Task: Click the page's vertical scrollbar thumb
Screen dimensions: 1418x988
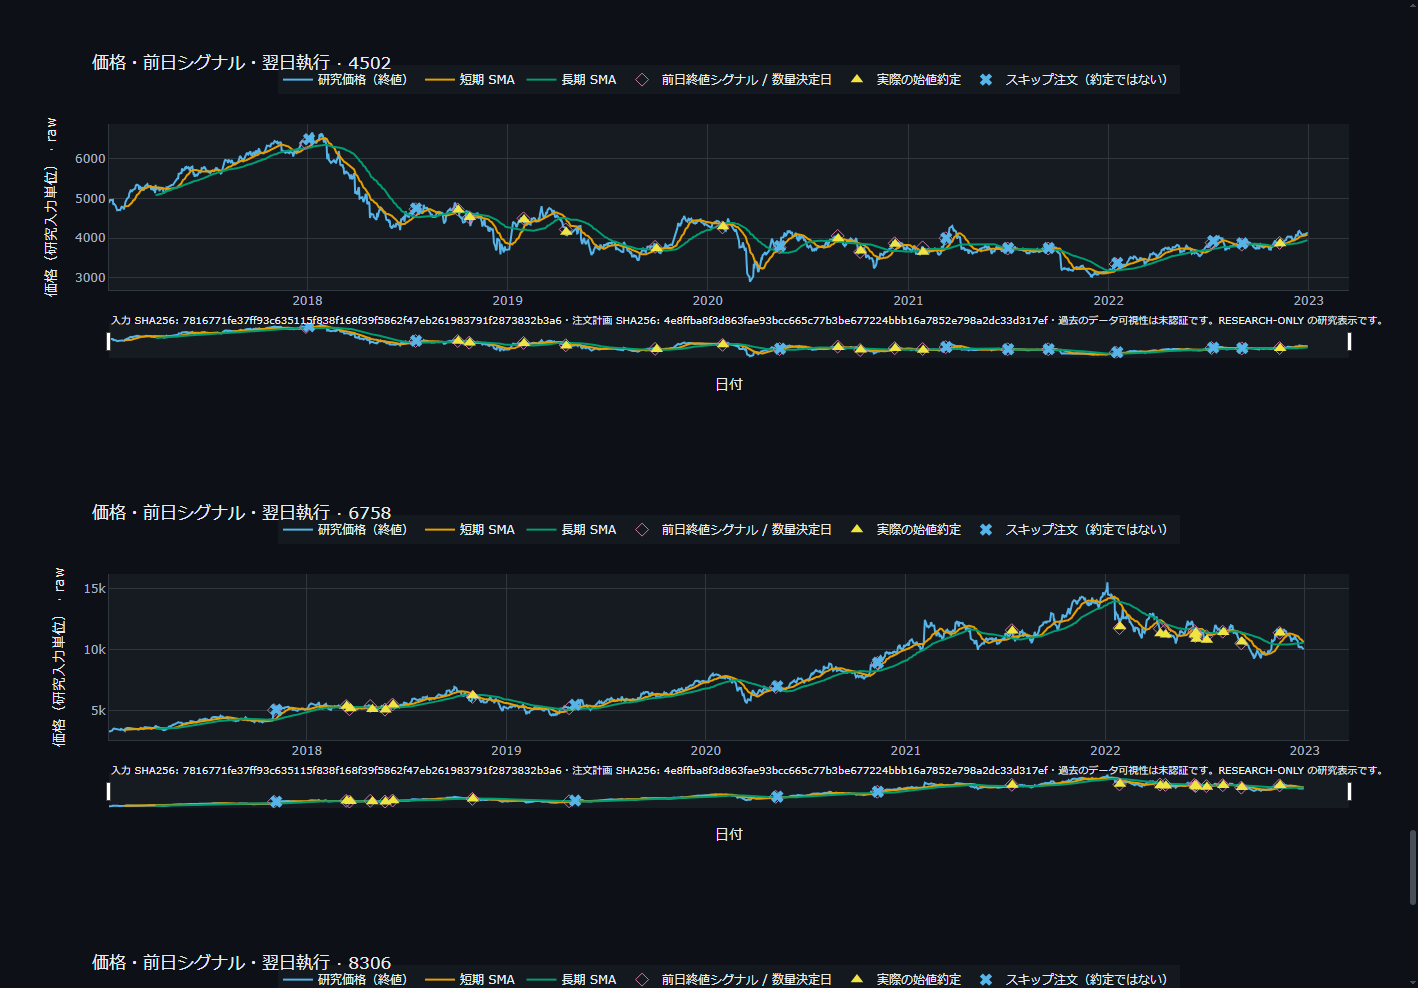Action: [x=1413, y=867]
